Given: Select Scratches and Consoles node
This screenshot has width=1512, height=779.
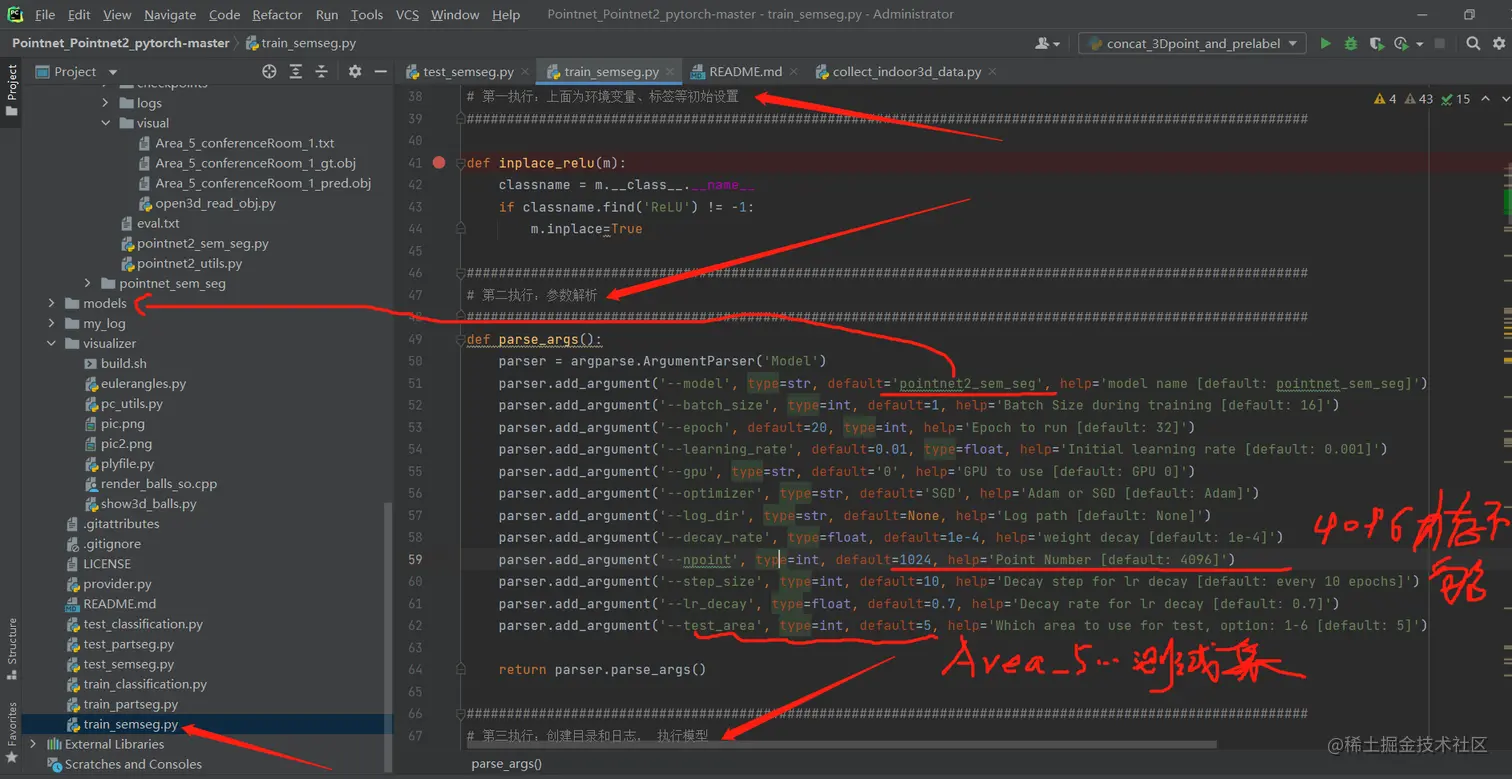Looking at the screenshot, I should pos(133,764).
